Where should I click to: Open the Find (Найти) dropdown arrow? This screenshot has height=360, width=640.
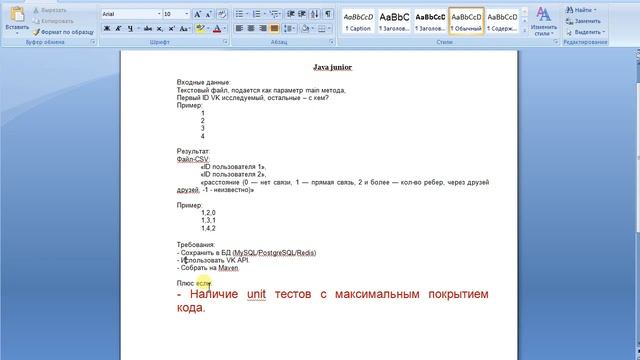coord(595,10)
